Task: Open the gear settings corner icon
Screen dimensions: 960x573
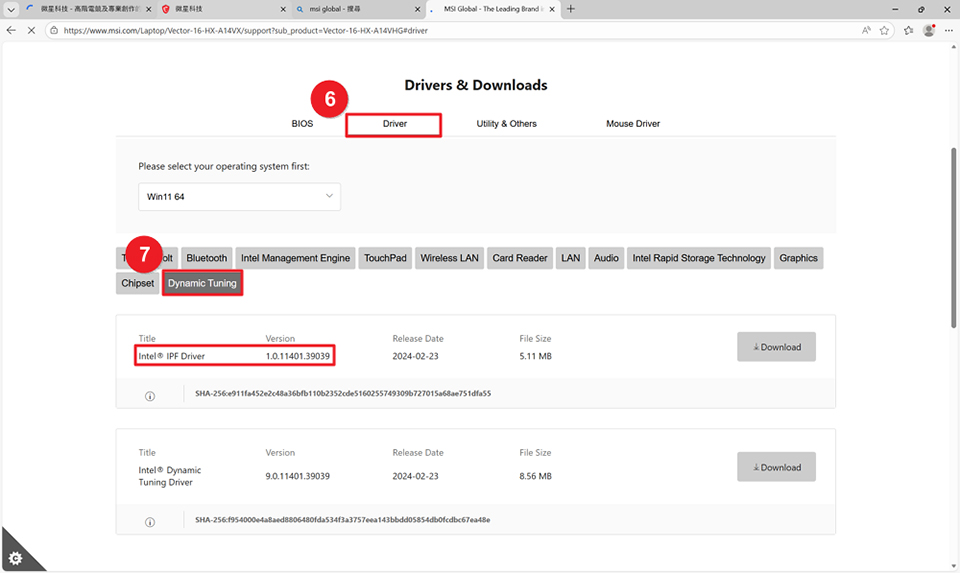Action: coord(16,558)
